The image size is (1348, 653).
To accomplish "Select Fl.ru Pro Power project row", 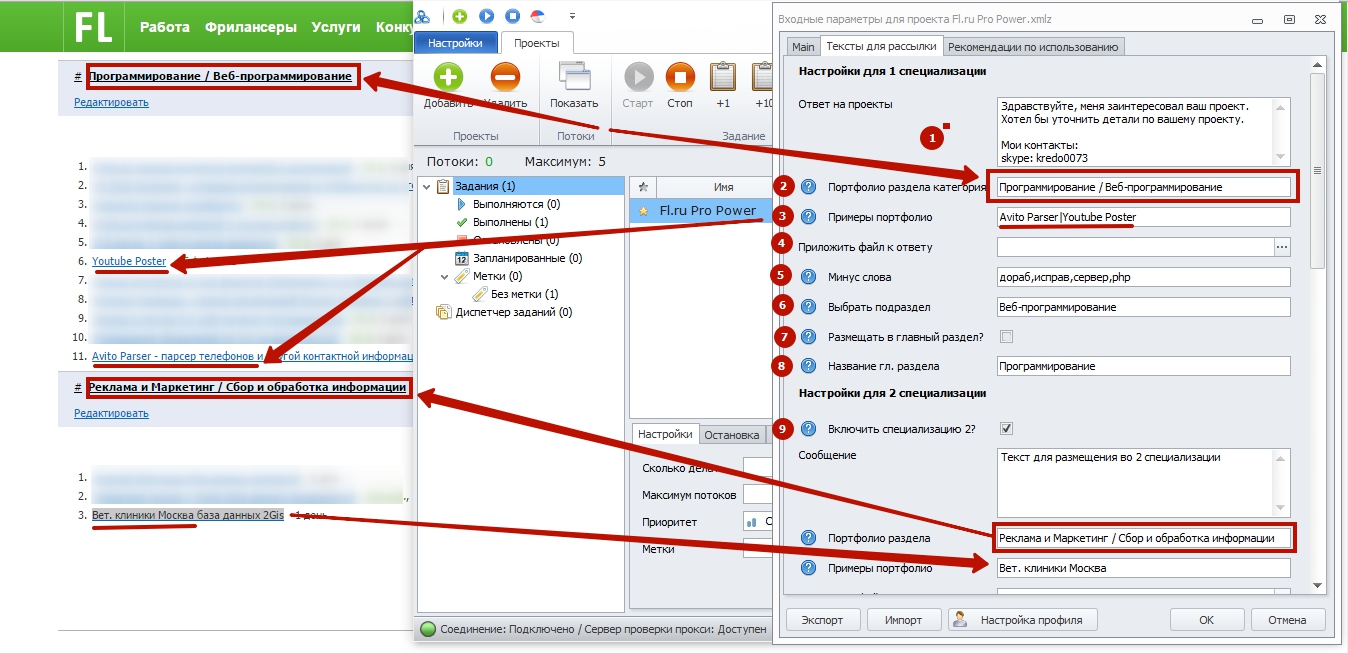I will click(x=700, y=211).
